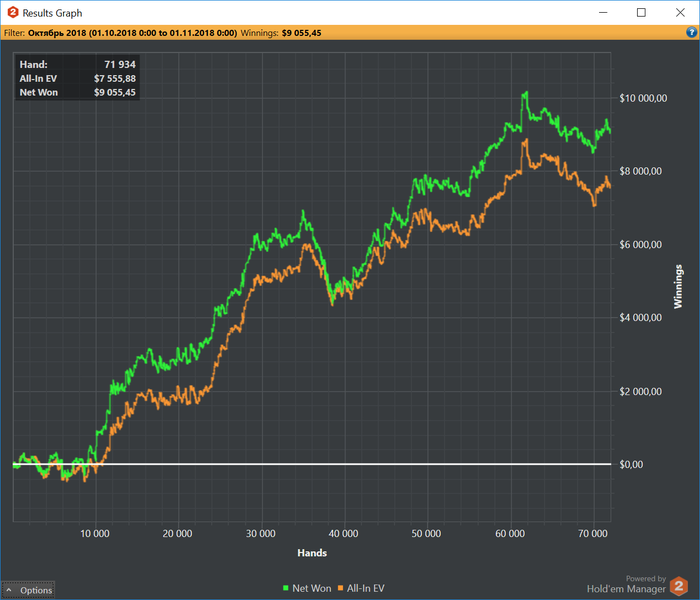Click the Winnings $9 055,45 filter text
700x600 pixels.
(281, 33)
